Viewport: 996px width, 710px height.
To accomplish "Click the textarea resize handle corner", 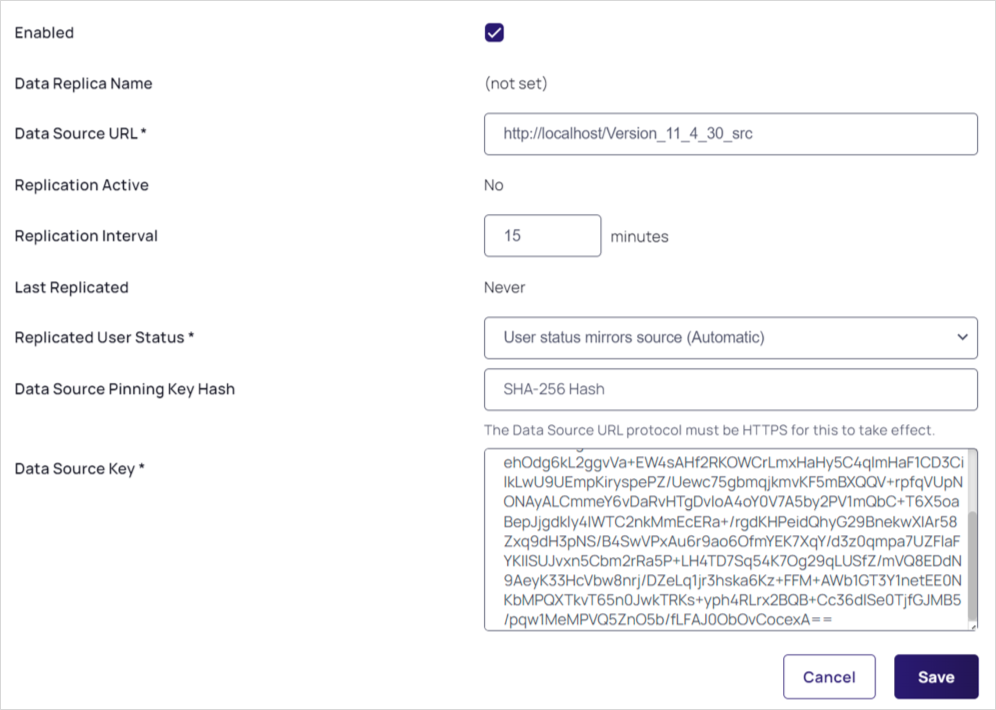I will click(972, 625).
